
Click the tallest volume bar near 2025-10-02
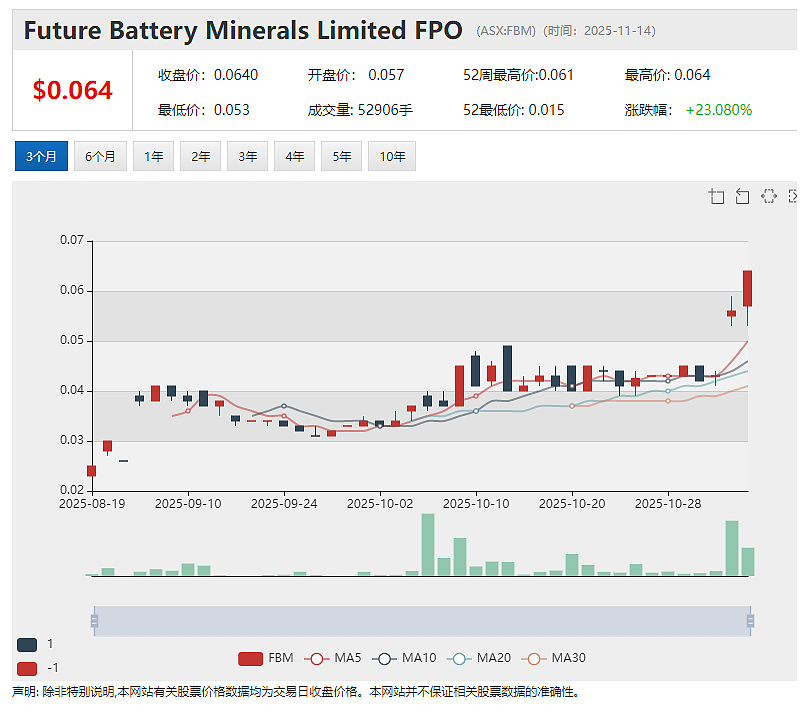pyautogui.click(x=428, y=545)
